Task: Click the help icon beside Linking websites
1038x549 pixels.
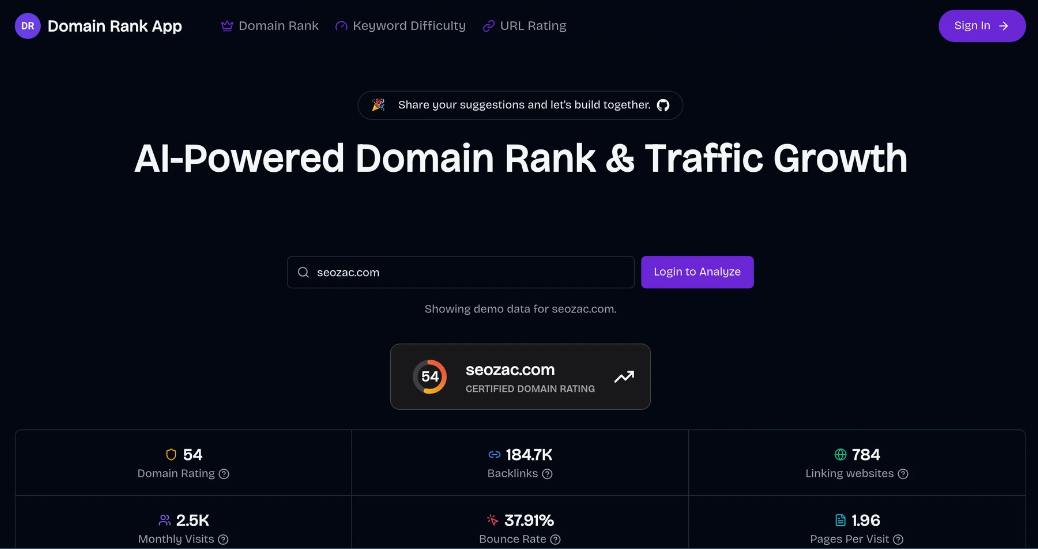Action: (903, 474)
